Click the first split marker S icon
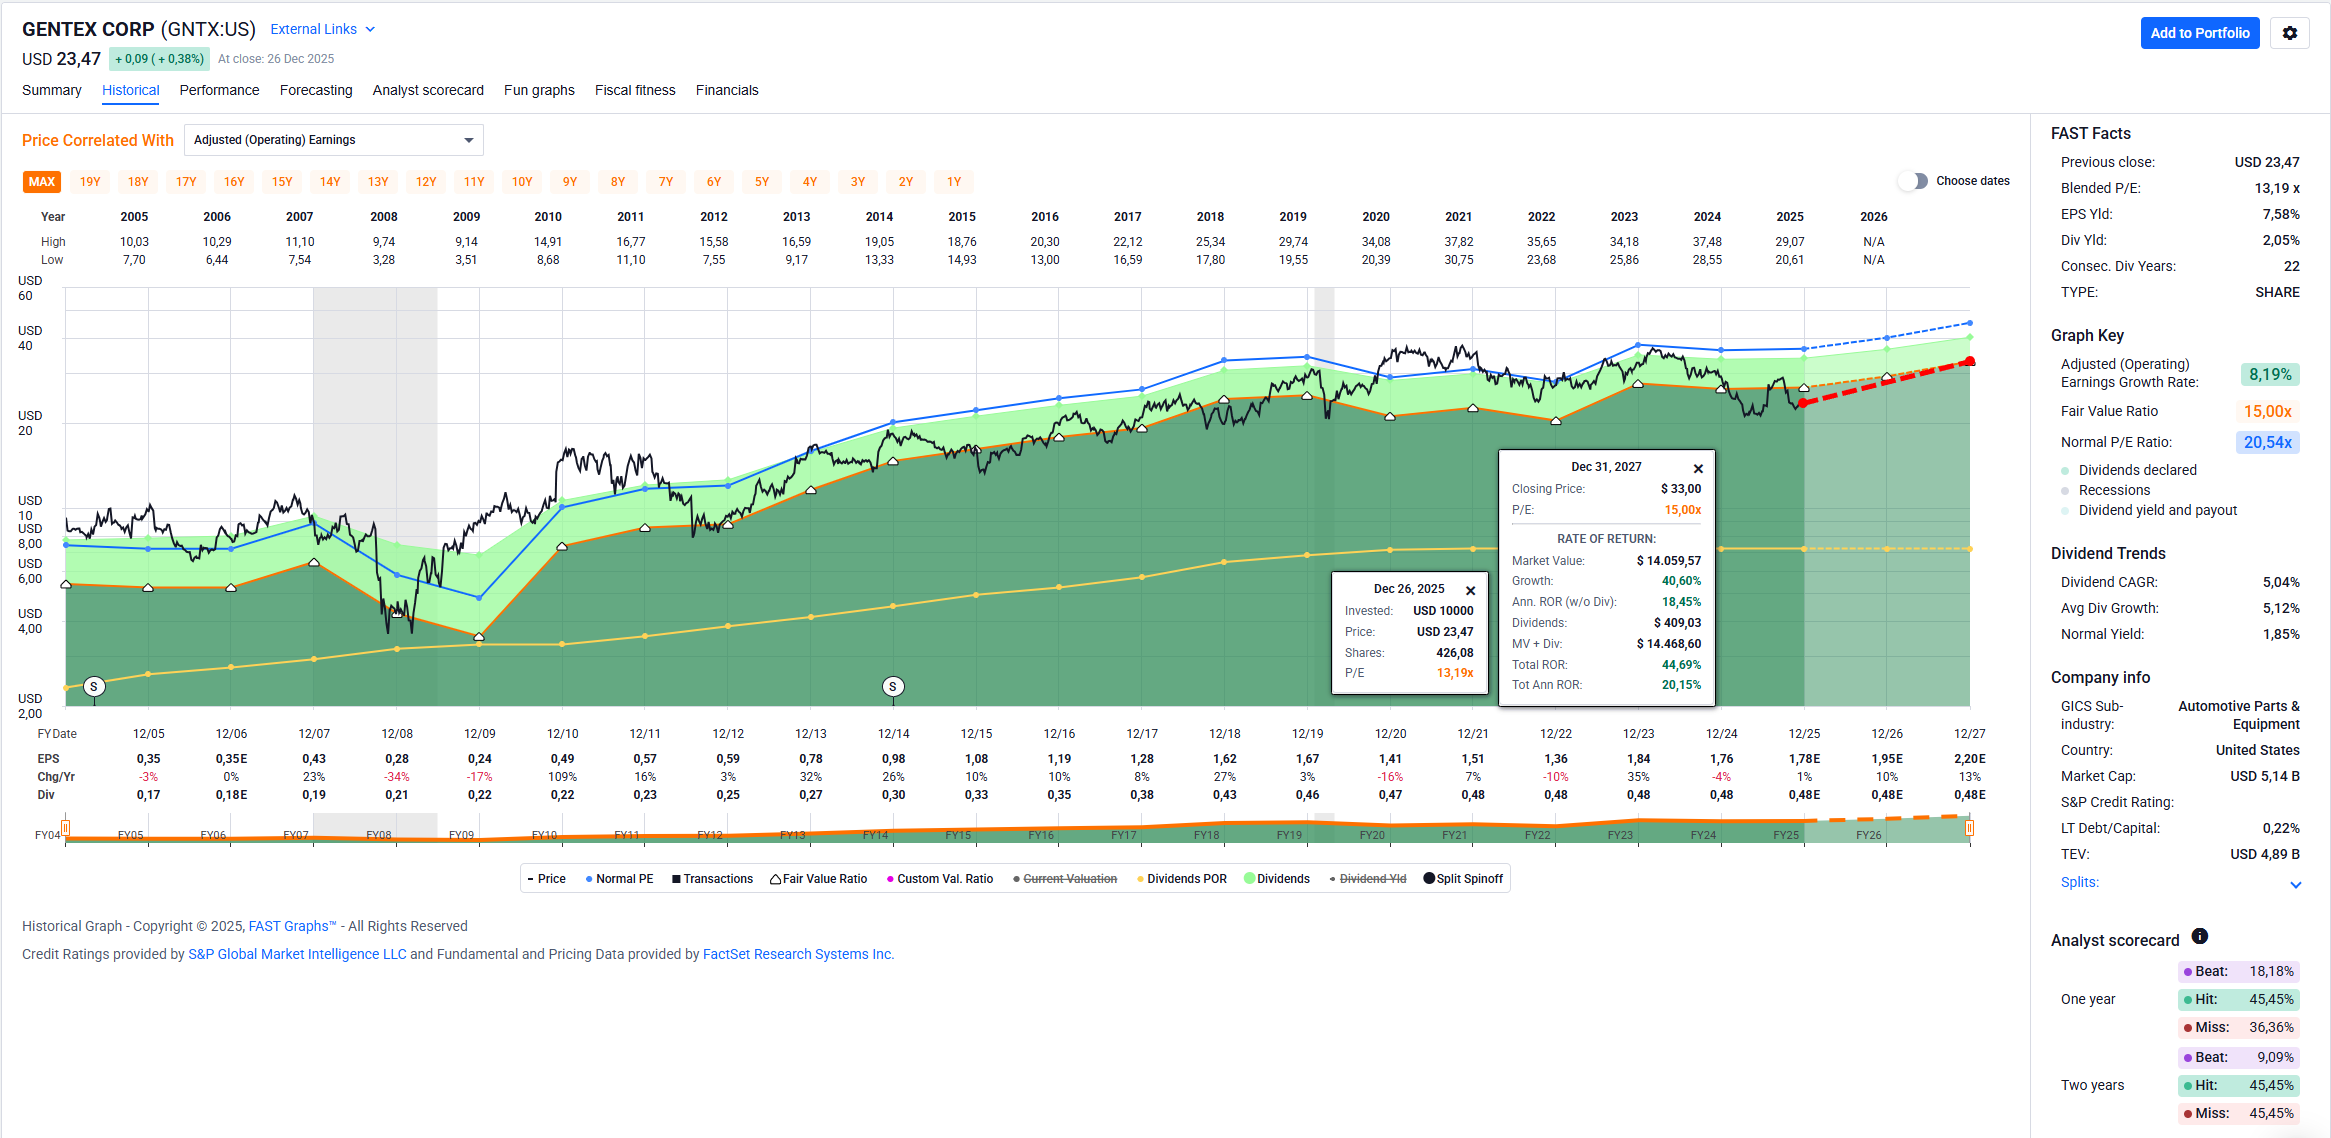2331x1138 pixels. point(94,686)
